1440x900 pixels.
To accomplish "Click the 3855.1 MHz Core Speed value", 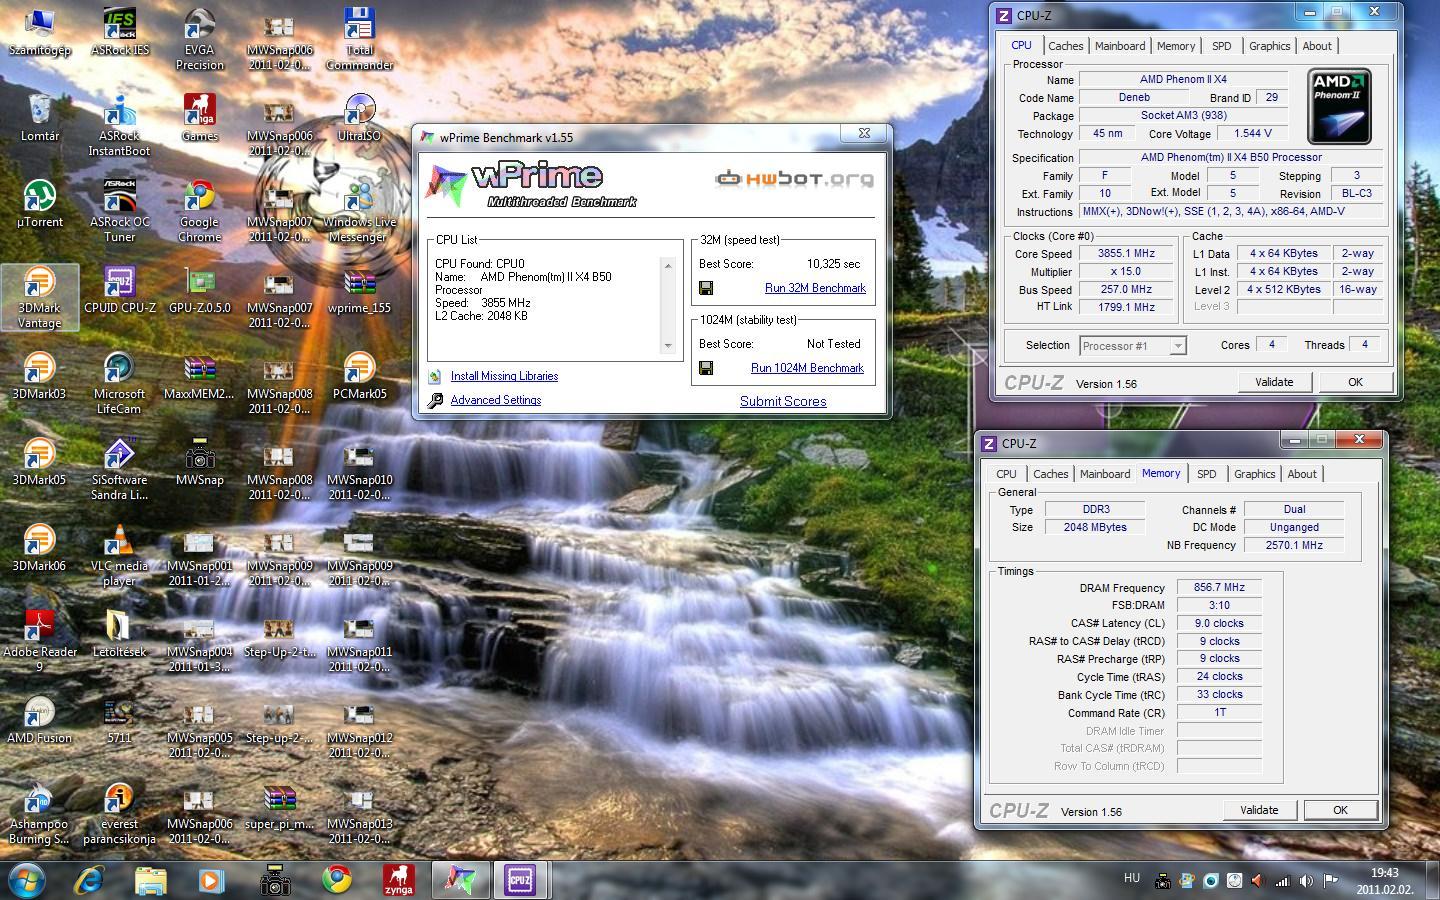I will 1126,254.
